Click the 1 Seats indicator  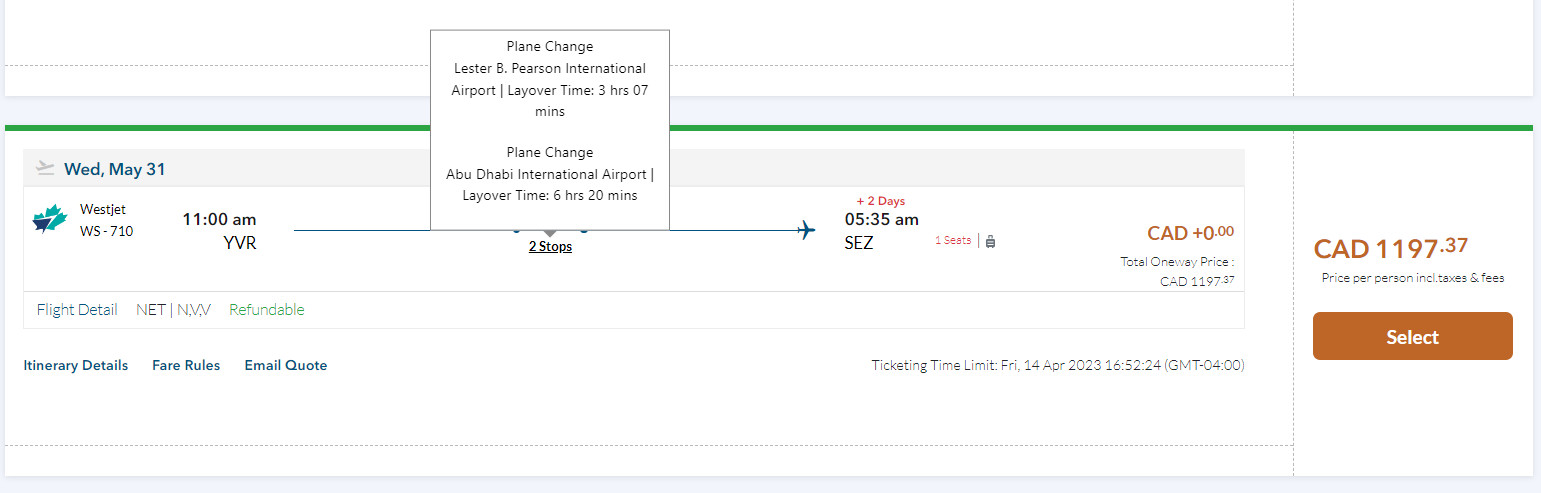click(953, 240)
